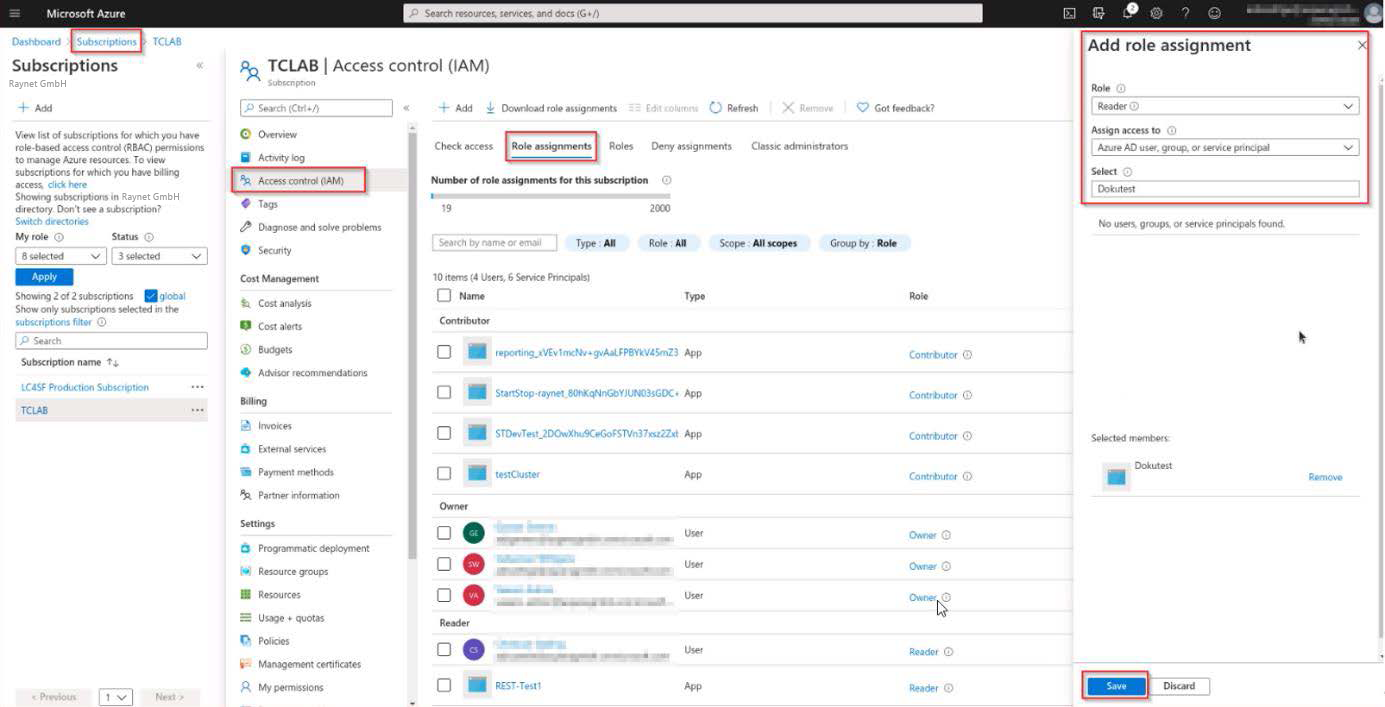Uncheck the global subscriptions filter checkbox
1385x707 pixels.
152,295
